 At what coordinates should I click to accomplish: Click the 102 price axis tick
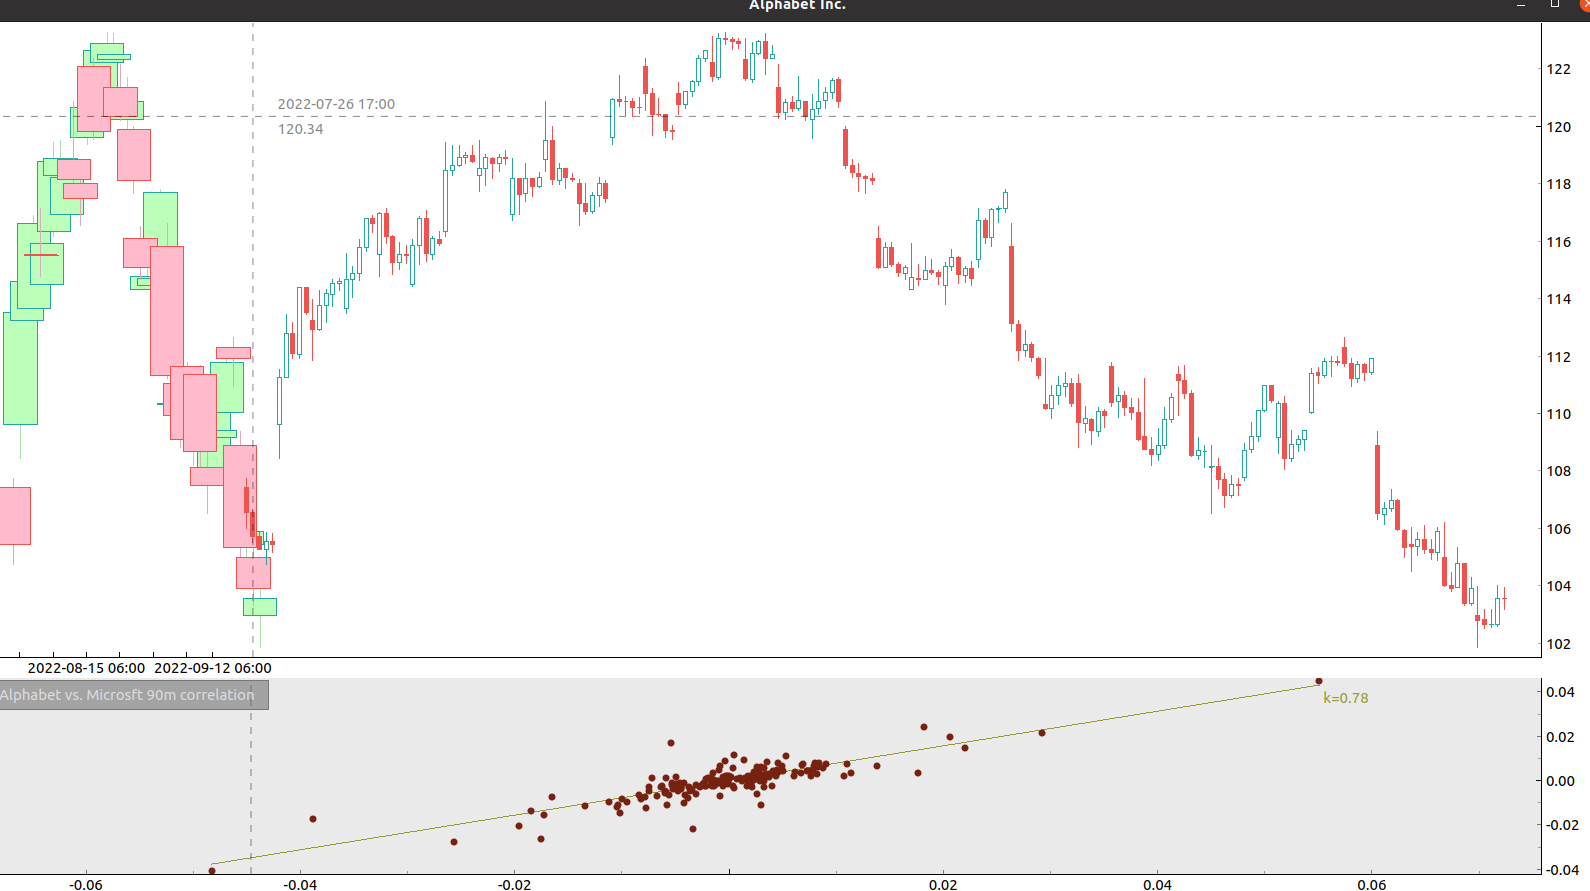(1558, 644)
